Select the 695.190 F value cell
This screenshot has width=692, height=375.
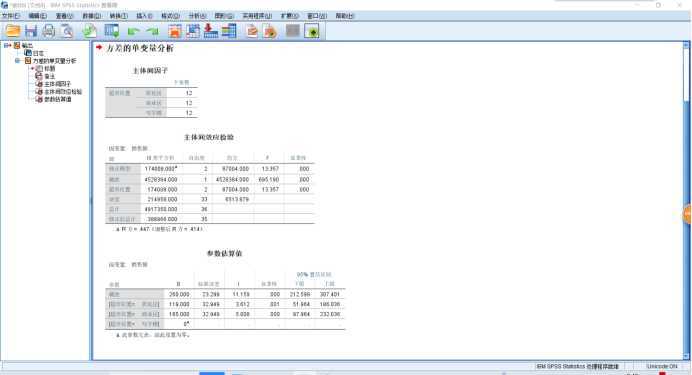269,180
